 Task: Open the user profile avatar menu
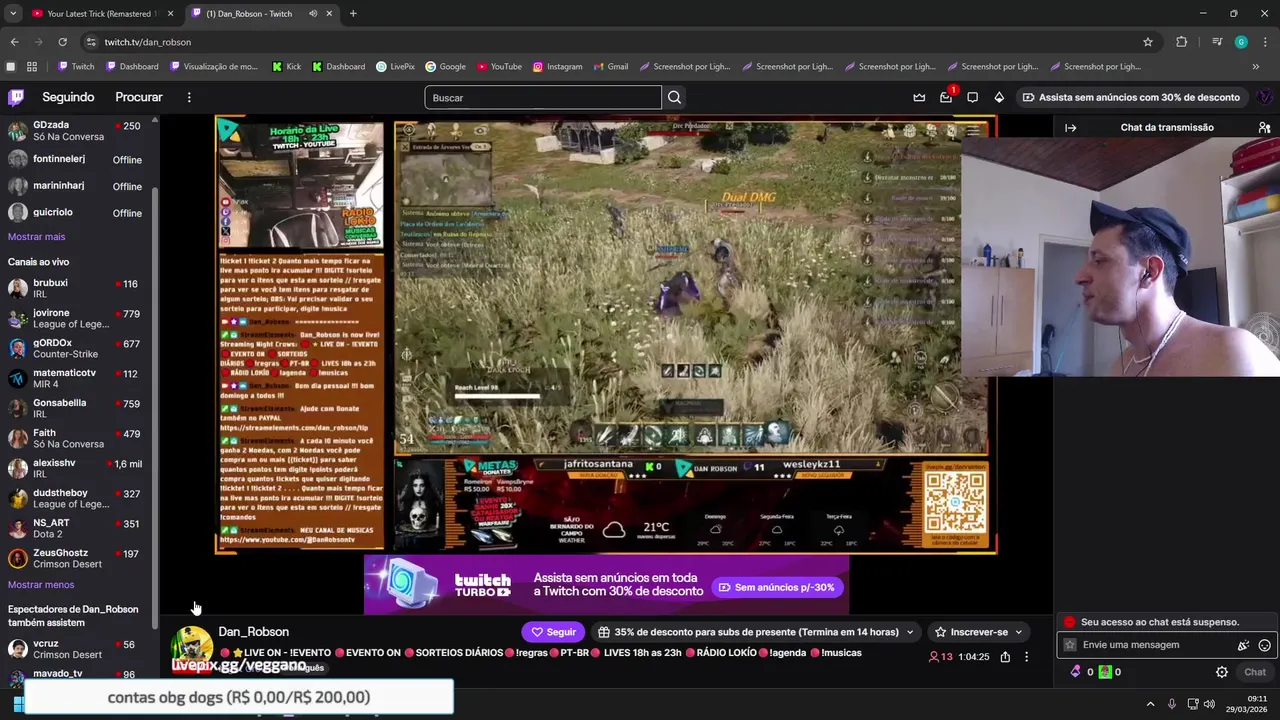coord(1264,97)
